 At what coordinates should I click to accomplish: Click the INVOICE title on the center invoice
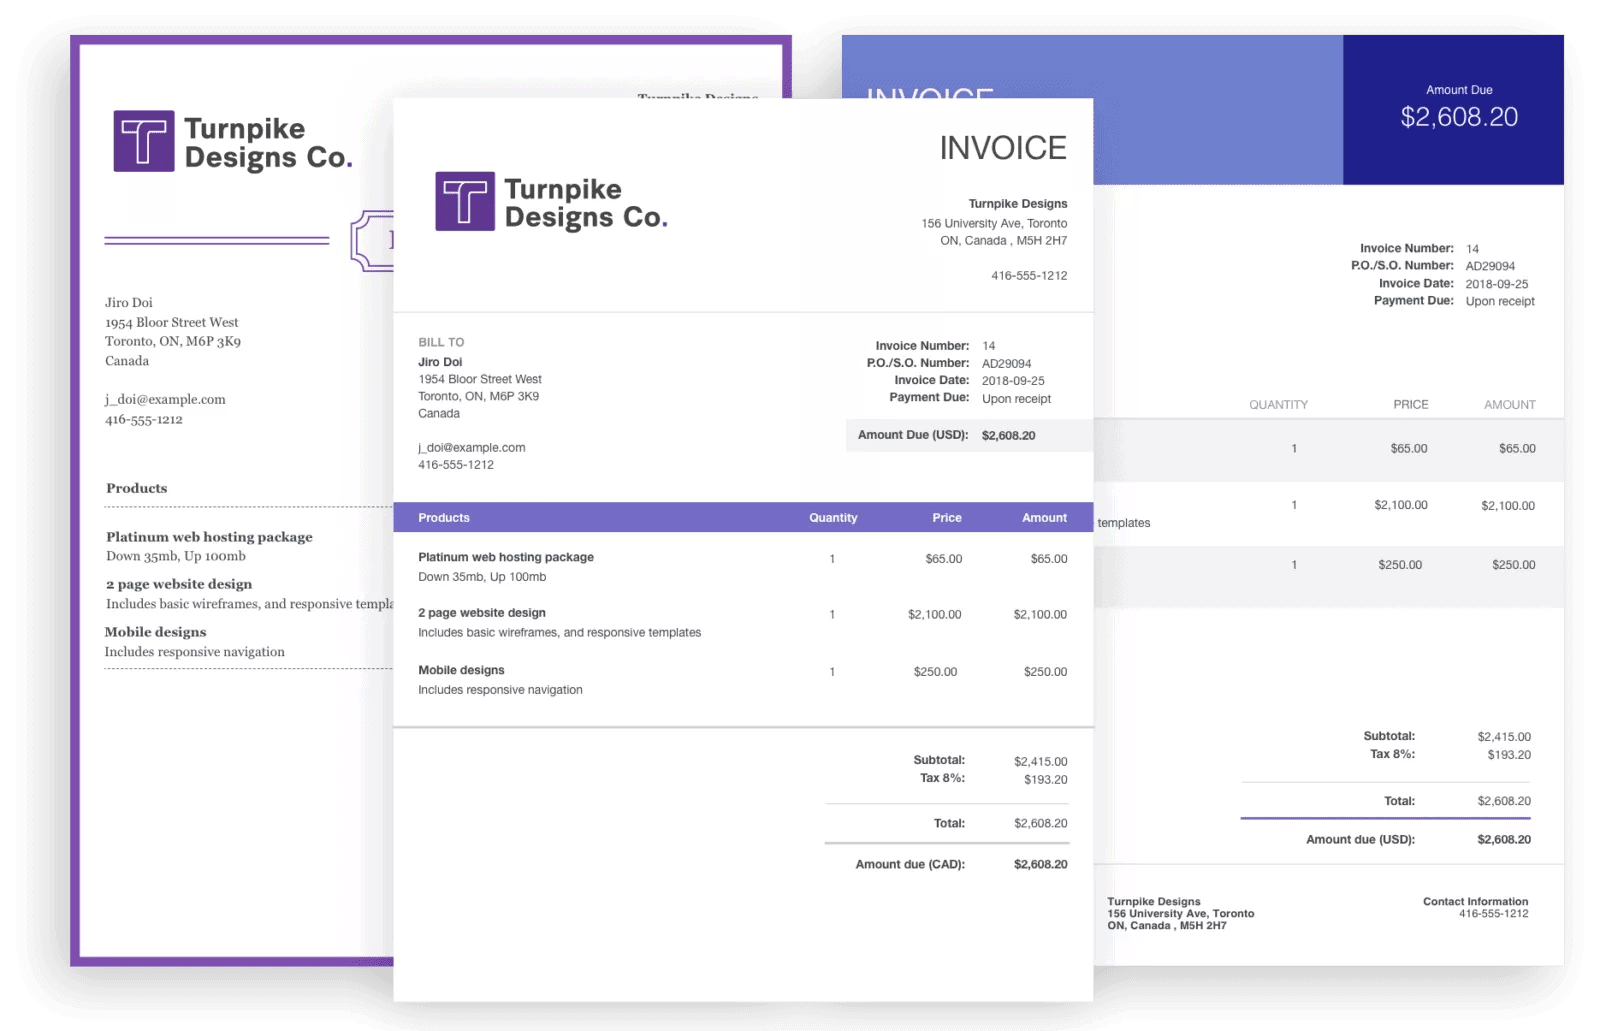point(1003,148)
